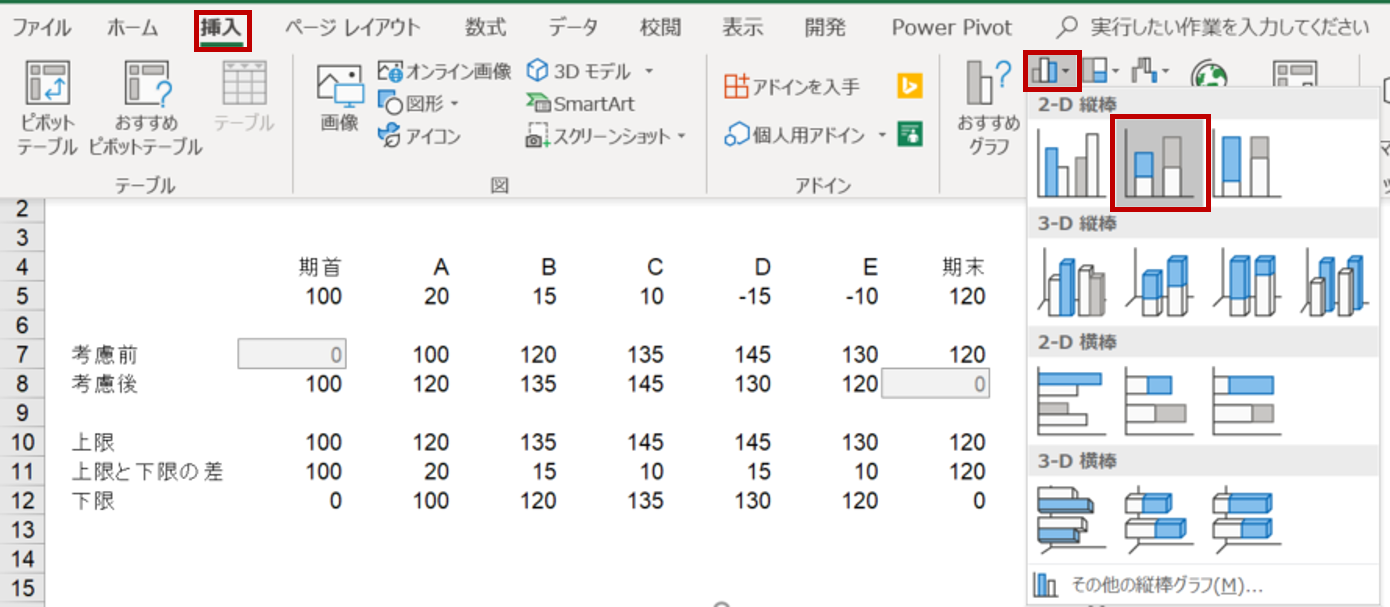Viewport: 1390px width, 607px height.
Task: Switch to the ホーム tab
Action: [132, 28]
